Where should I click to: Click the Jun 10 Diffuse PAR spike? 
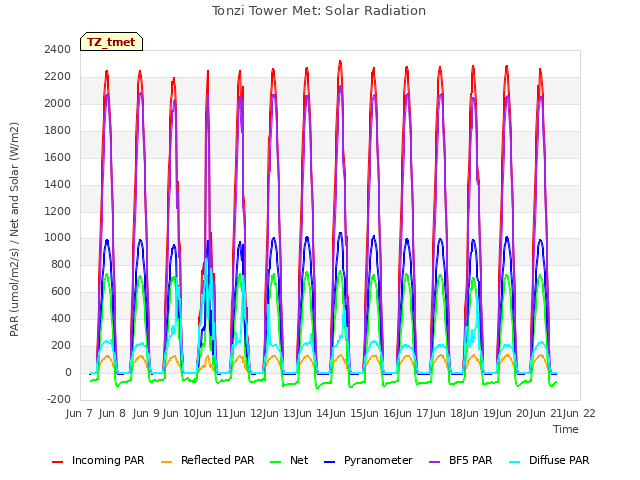click(207, 260)
